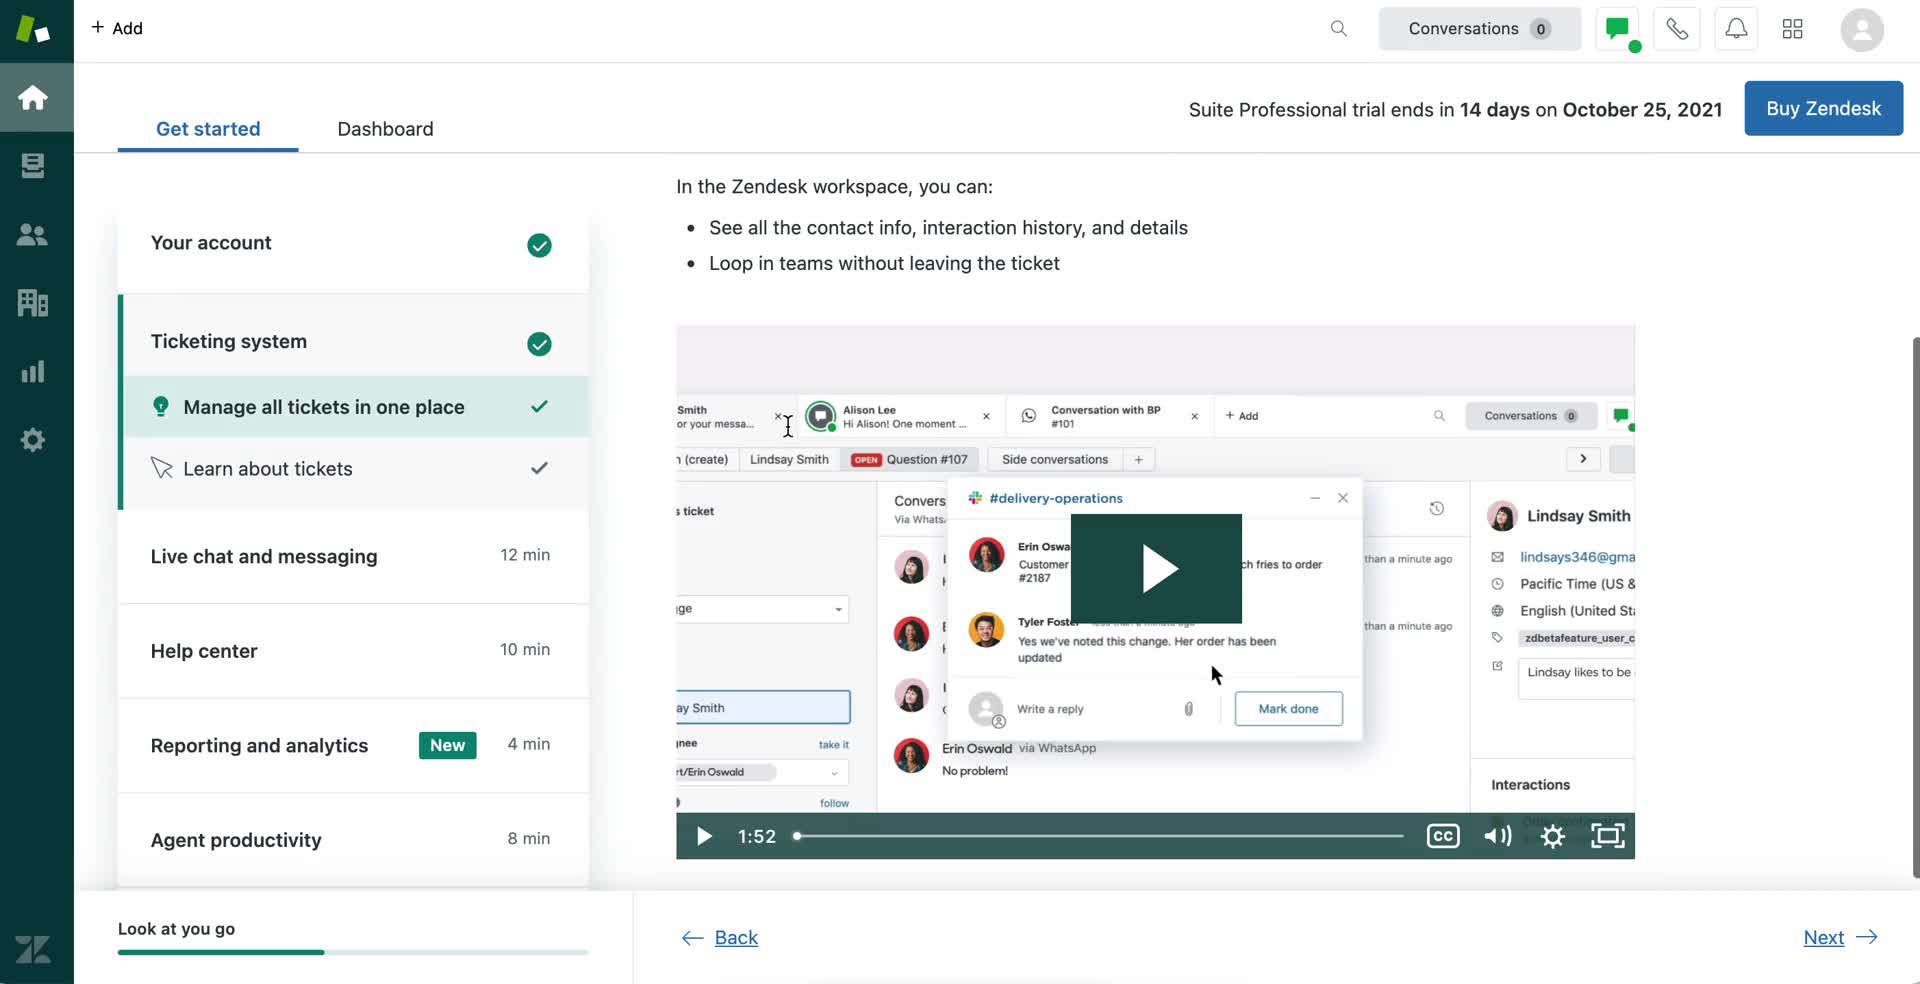The image size is (1920, 984).
Task: Click the Ticketing system green checkmark
Action: pyautogui.click(x=539, y=344)
